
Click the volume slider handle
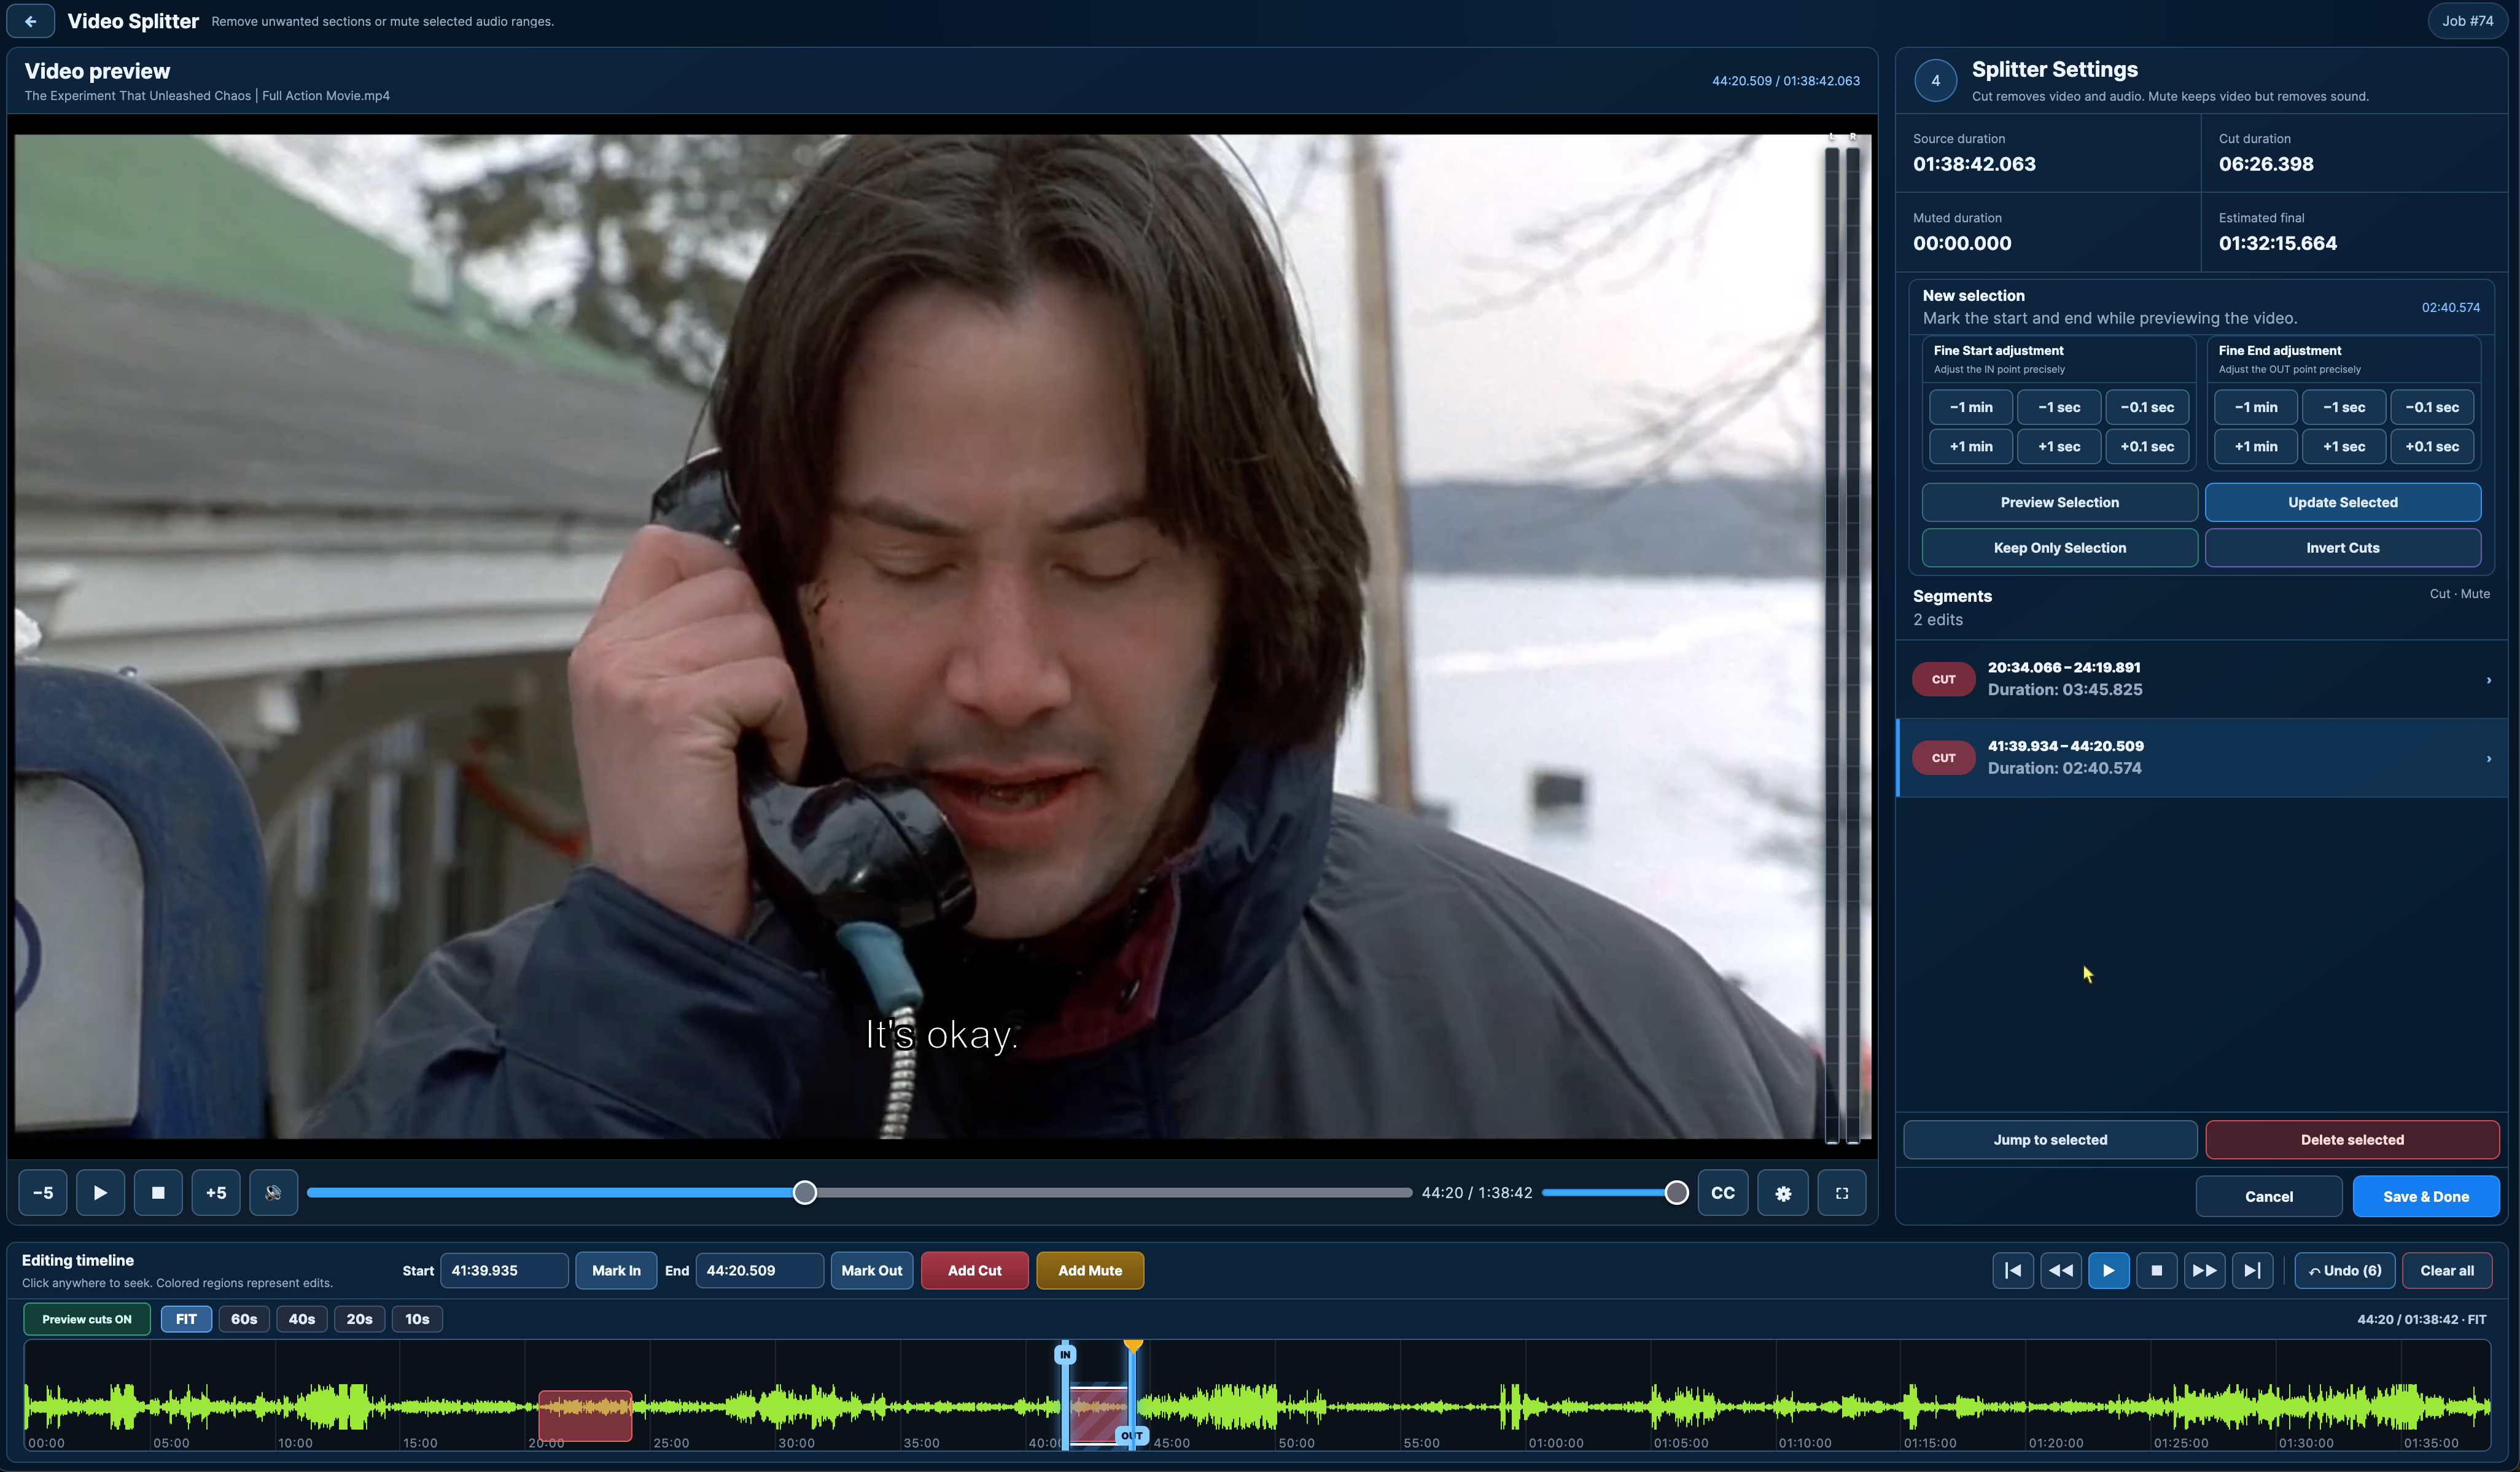pyautogui.click(x=1677, y=1192)
